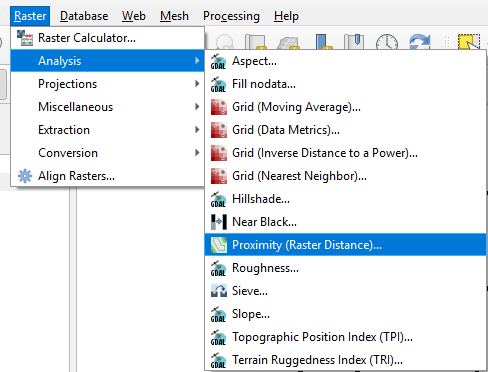Expand the Analysis submenu
The height and width of the screenshot is (372, 488).
point(107,61)
